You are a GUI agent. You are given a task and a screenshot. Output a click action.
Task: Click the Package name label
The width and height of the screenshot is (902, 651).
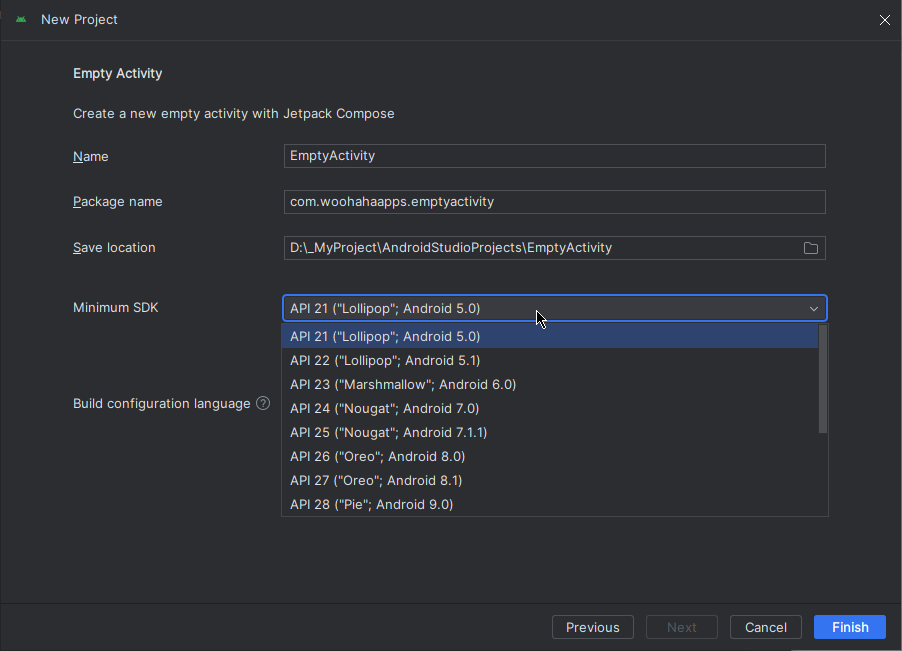point(117,202)
